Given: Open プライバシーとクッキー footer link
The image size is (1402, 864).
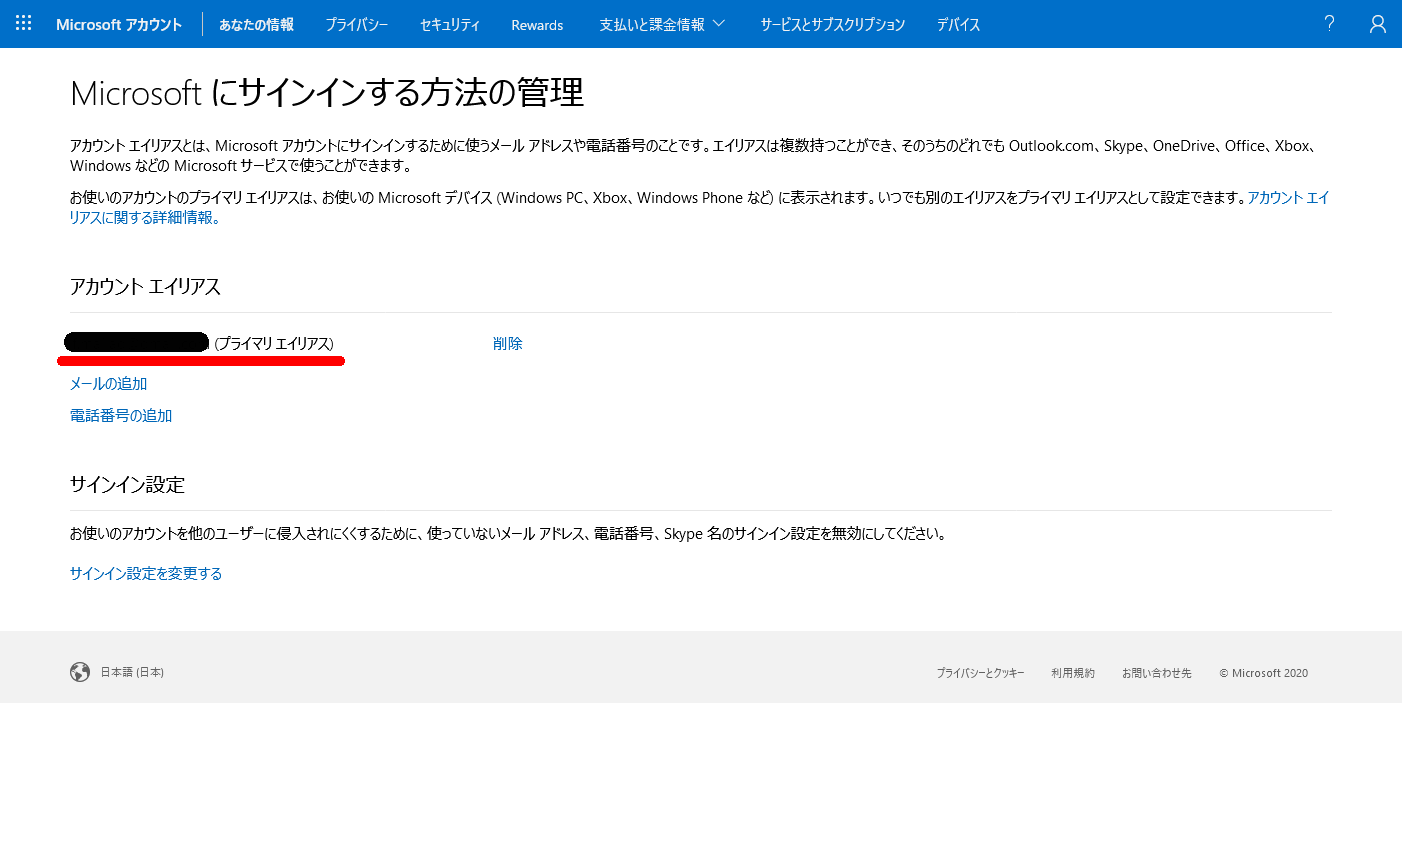Looking at the screenshot, I should tap(980, 673).
